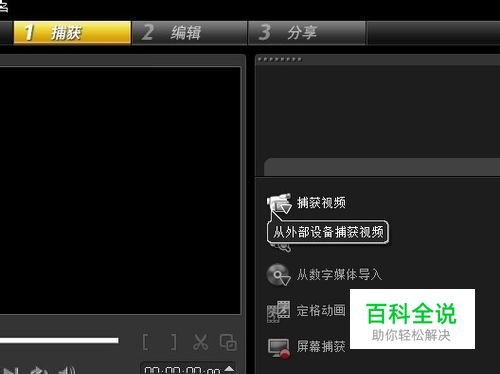Click the timecode field 00:00:00:00

[x=183, y=370]
